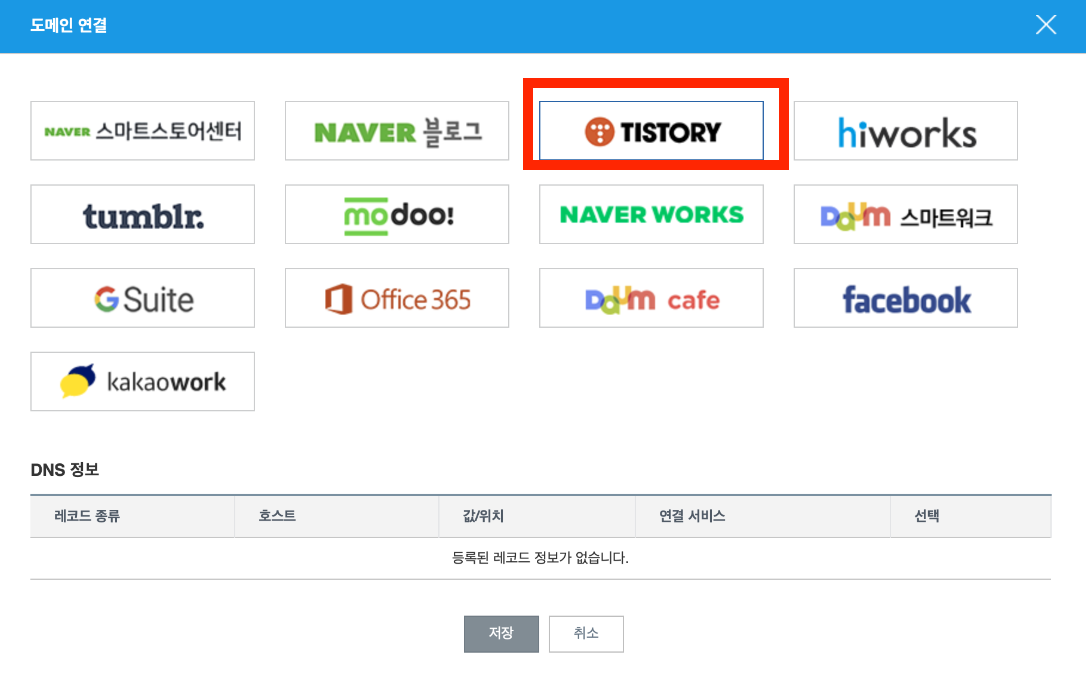Select the TISTORY service tile
Image resolution: width=1086 pixels, height=678 pixels.
(x=651, y=131)
